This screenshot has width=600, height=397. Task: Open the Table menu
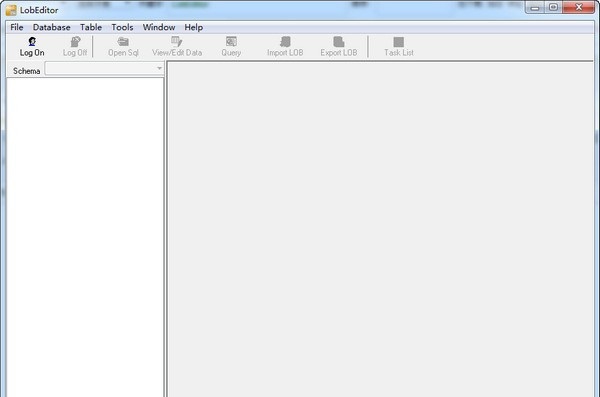pyautogui.click(x=91, y=27)
